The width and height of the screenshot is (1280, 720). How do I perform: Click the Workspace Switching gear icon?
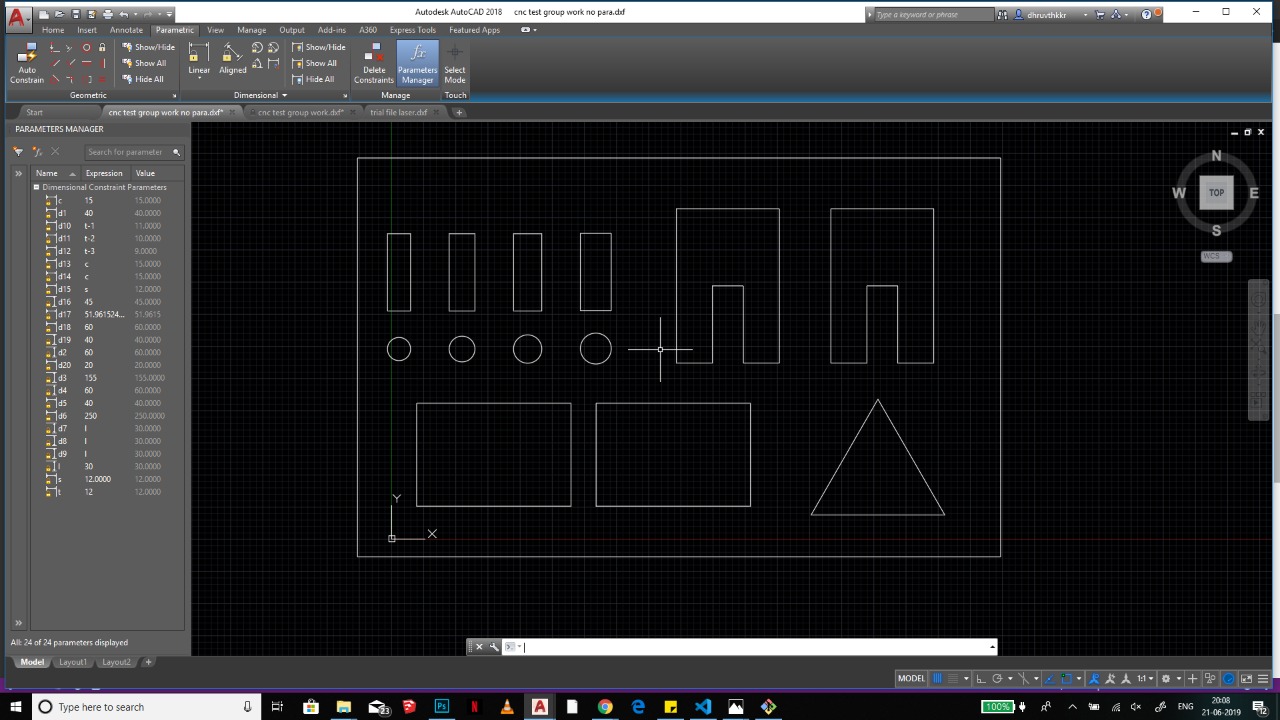[1165, 679]
